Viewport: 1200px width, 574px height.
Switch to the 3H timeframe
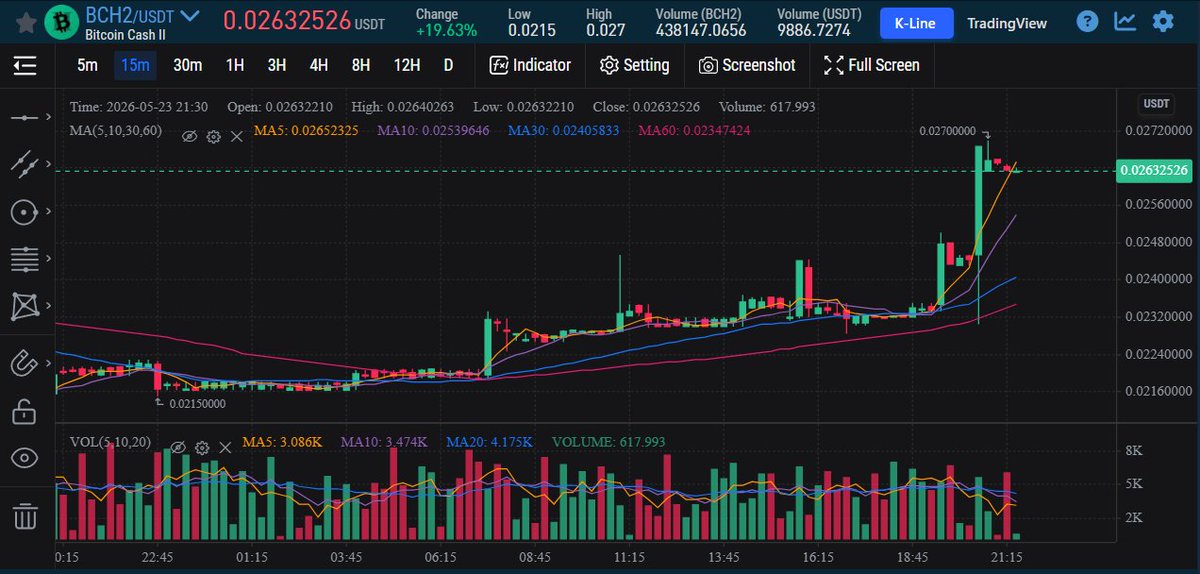277,65
